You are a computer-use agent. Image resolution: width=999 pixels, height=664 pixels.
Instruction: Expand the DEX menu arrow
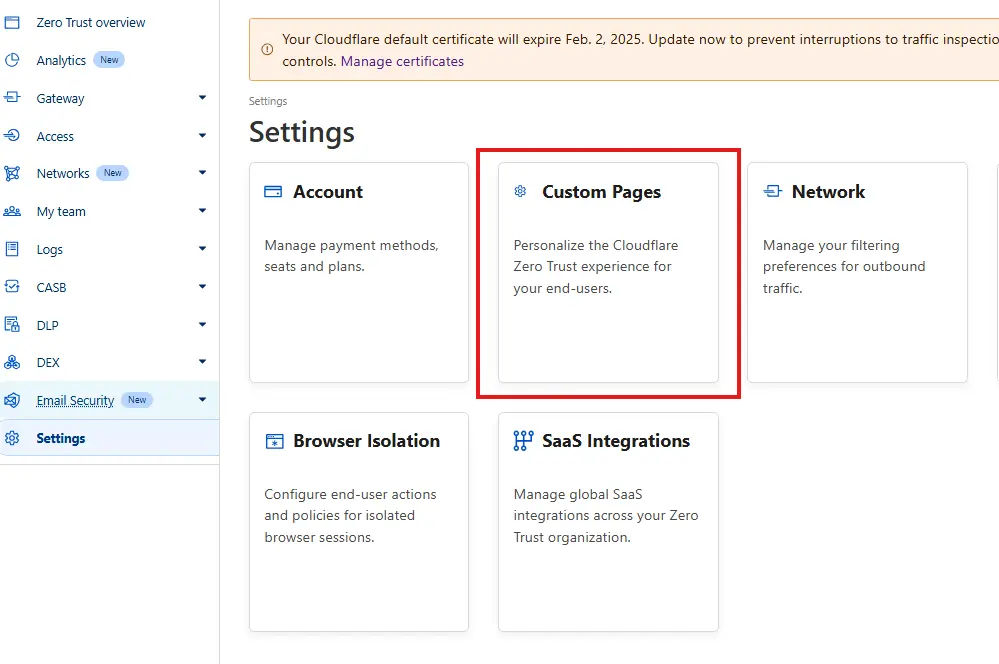[202, 361]
